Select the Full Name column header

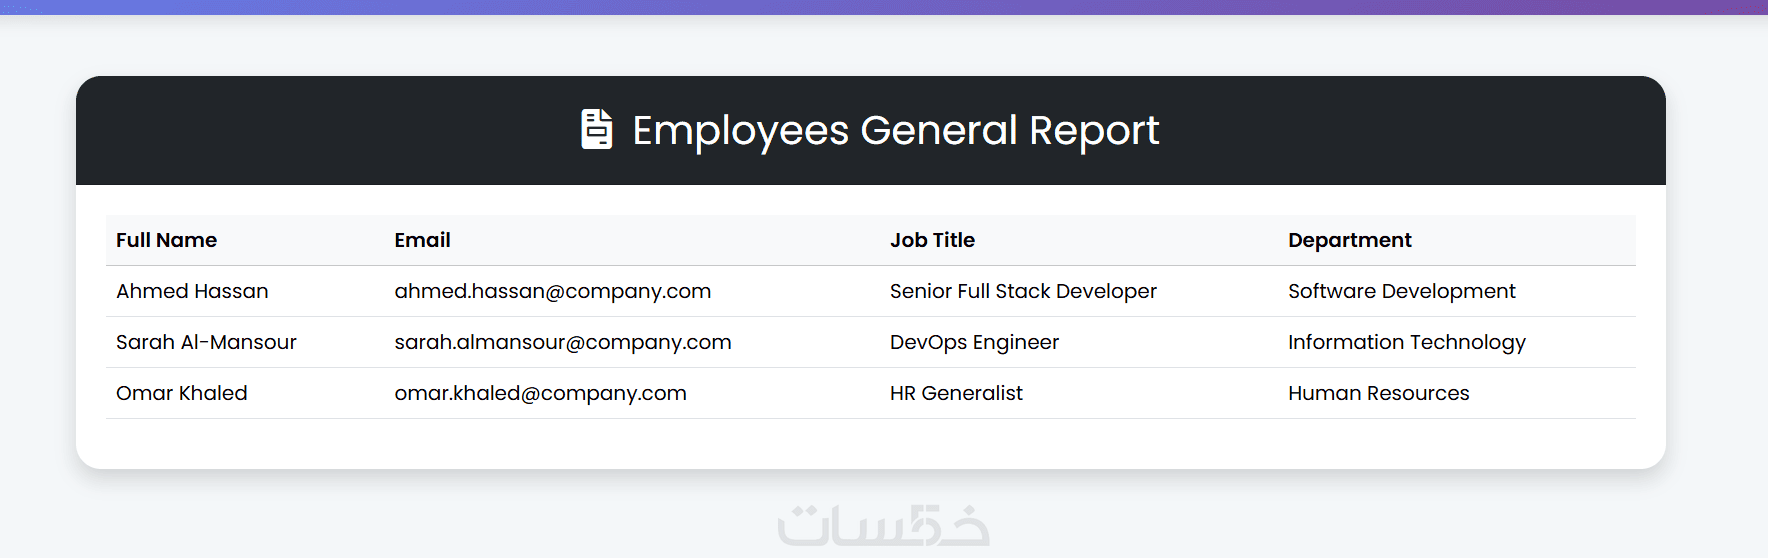point(166,240)
